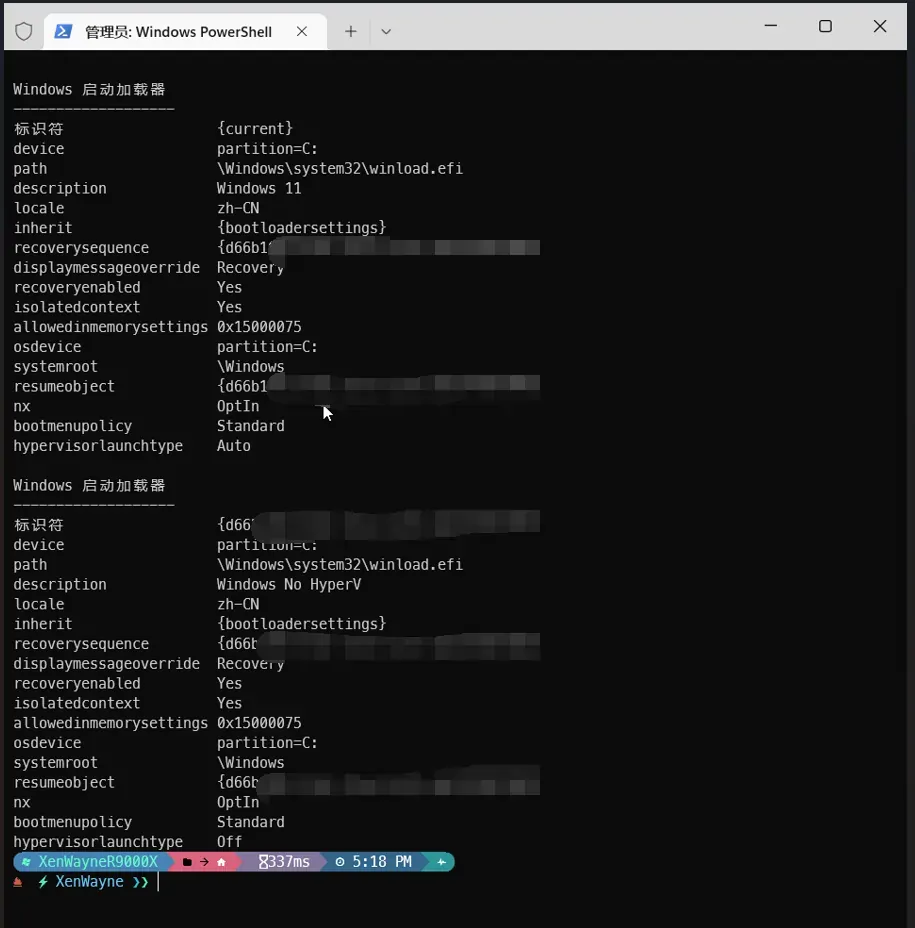Click the clock icon beside 5:18 PM

coord(340,862)
